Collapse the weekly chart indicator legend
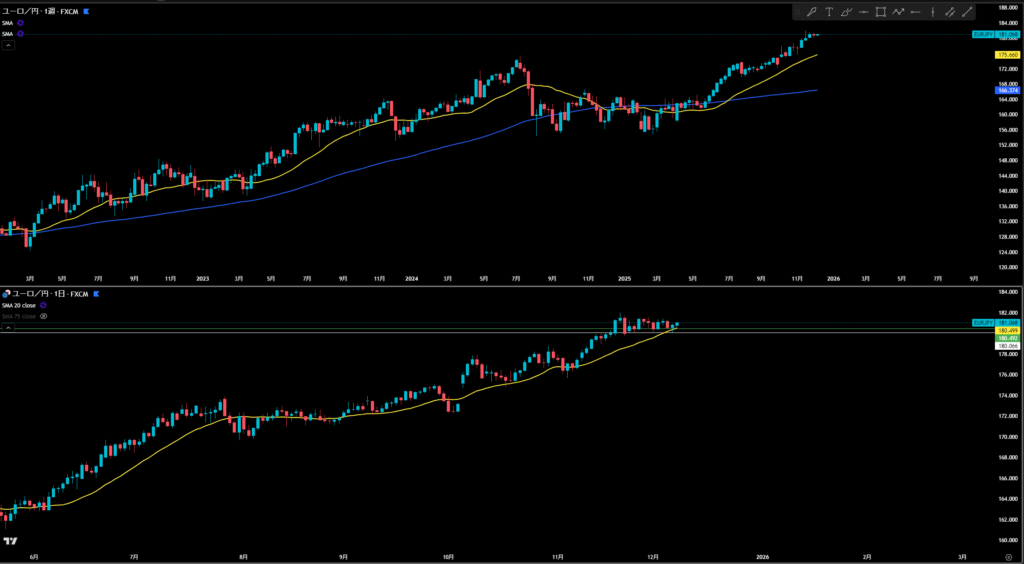Screen dimensions: 1024x564 [7, 45]
